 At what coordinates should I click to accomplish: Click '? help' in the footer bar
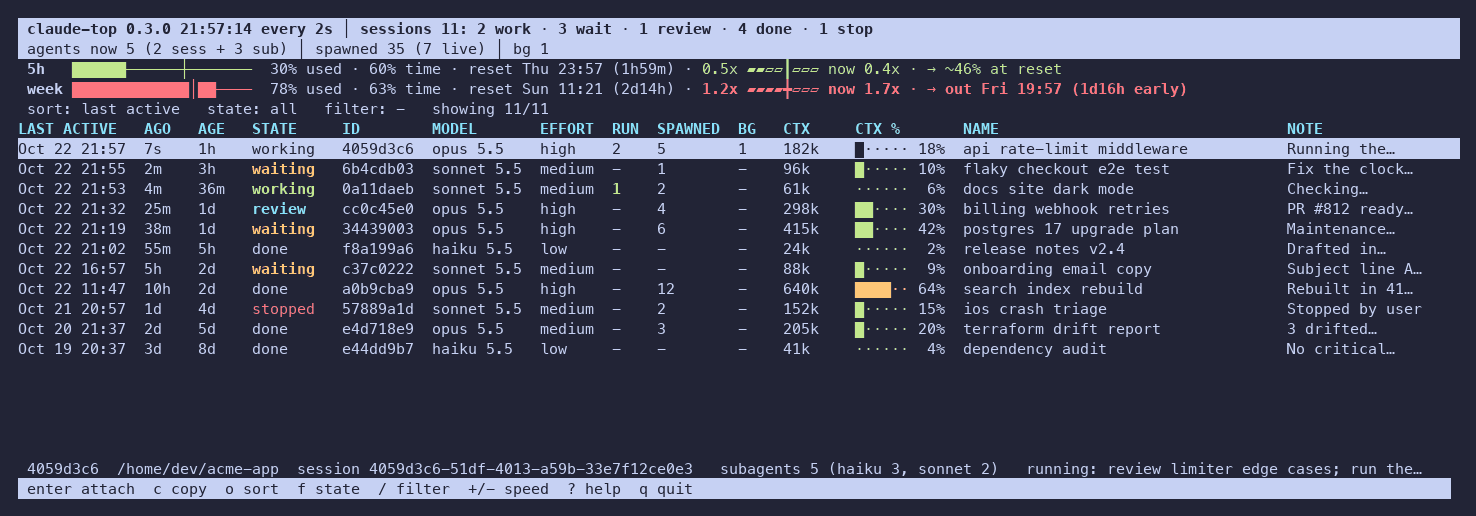(593, 489)
